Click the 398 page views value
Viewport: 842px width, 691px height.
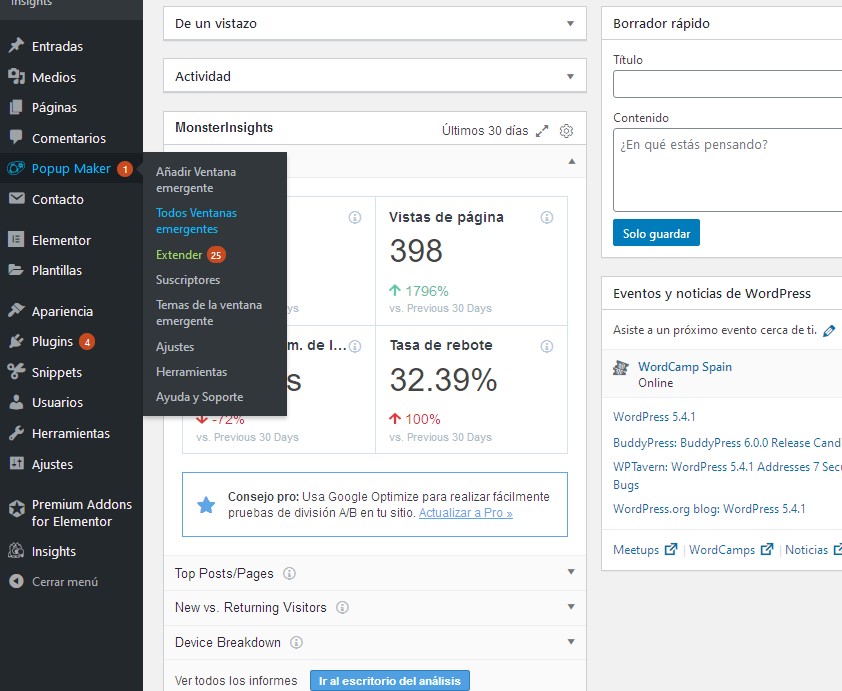pos(416,251)
